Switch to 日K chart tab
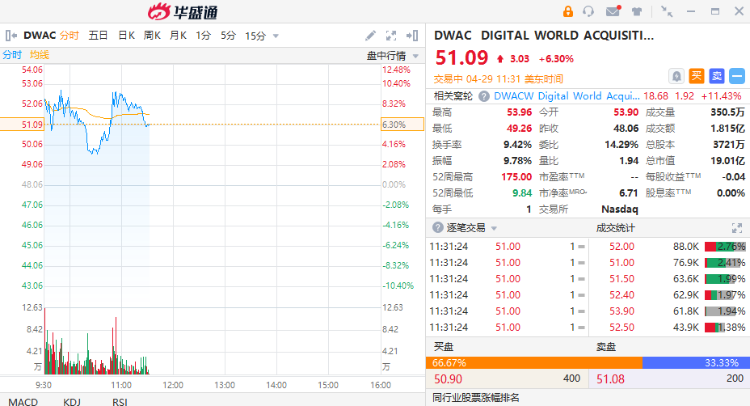Image resolution: width=750 pixels, height=406 pixels. pyautogui.click(x=126, y=35)
